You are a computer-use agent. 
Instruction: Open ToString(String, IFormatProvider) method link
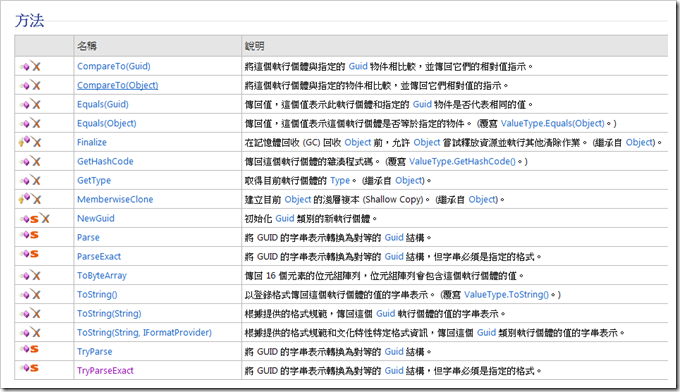[x=144, y=333]
